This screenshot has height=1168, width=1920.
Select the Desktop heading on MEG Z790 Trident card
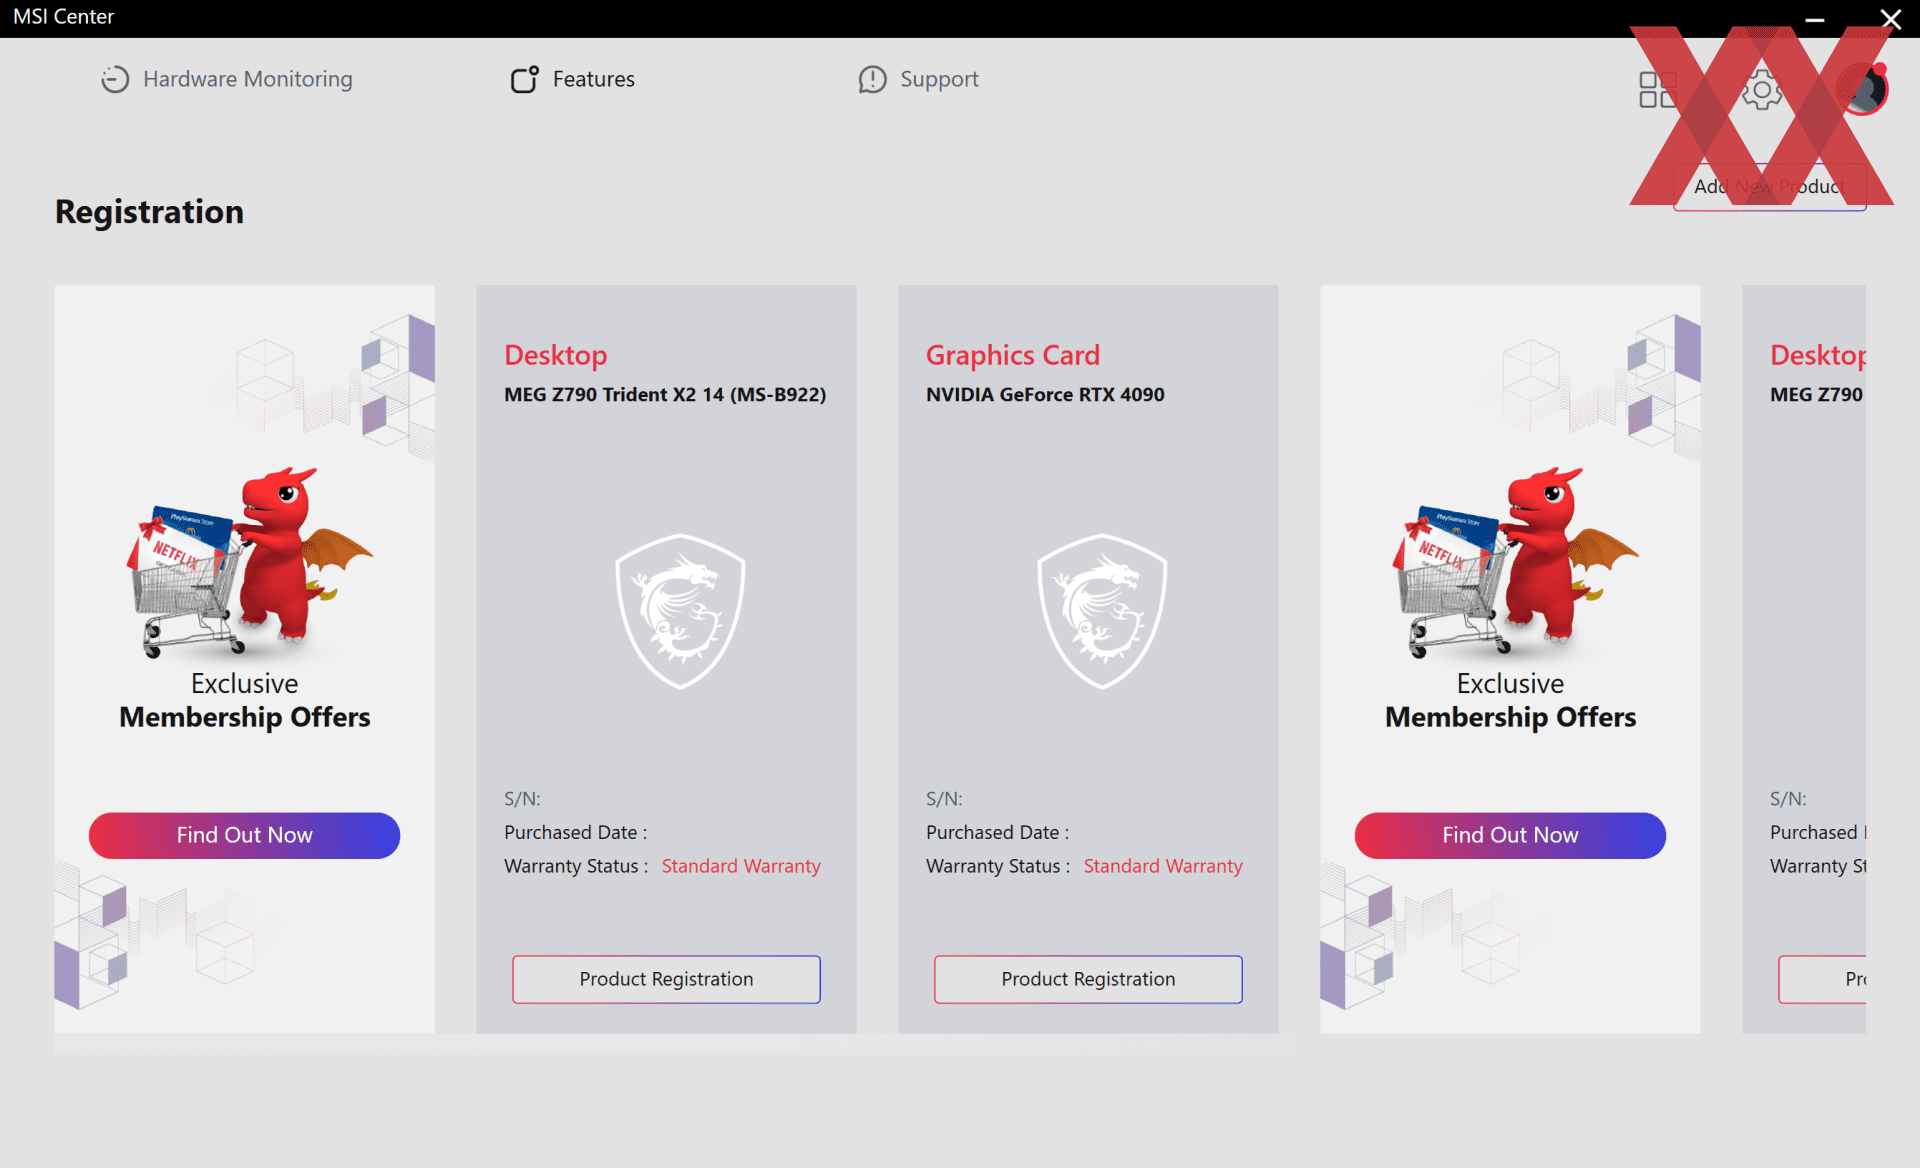(x=556, y=355)
